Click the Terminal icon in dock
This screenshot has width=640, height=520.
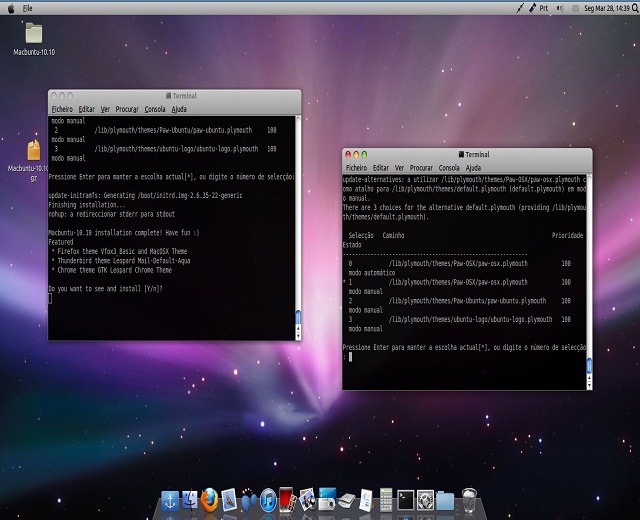coord(405,498)
